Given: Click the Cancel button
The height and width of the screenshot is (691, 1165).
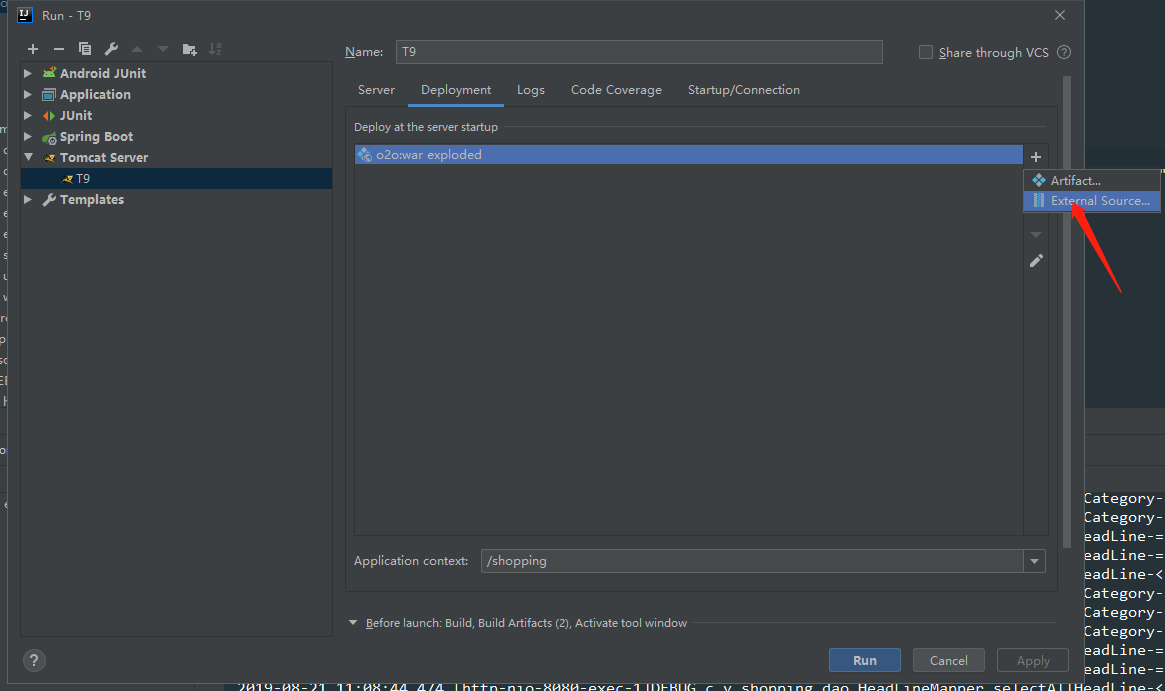Looking at the screenshot, I should 948,660.
